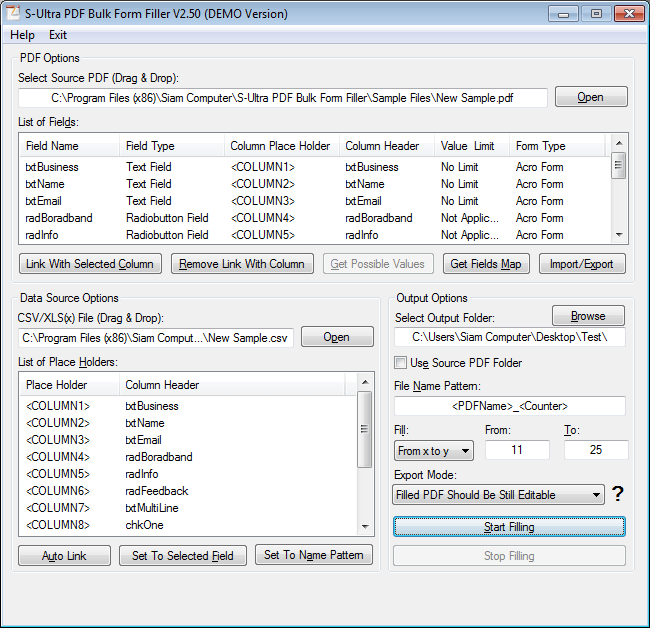
Task: Click Fields list scrollbar up arrow
Action: [619, 143]
